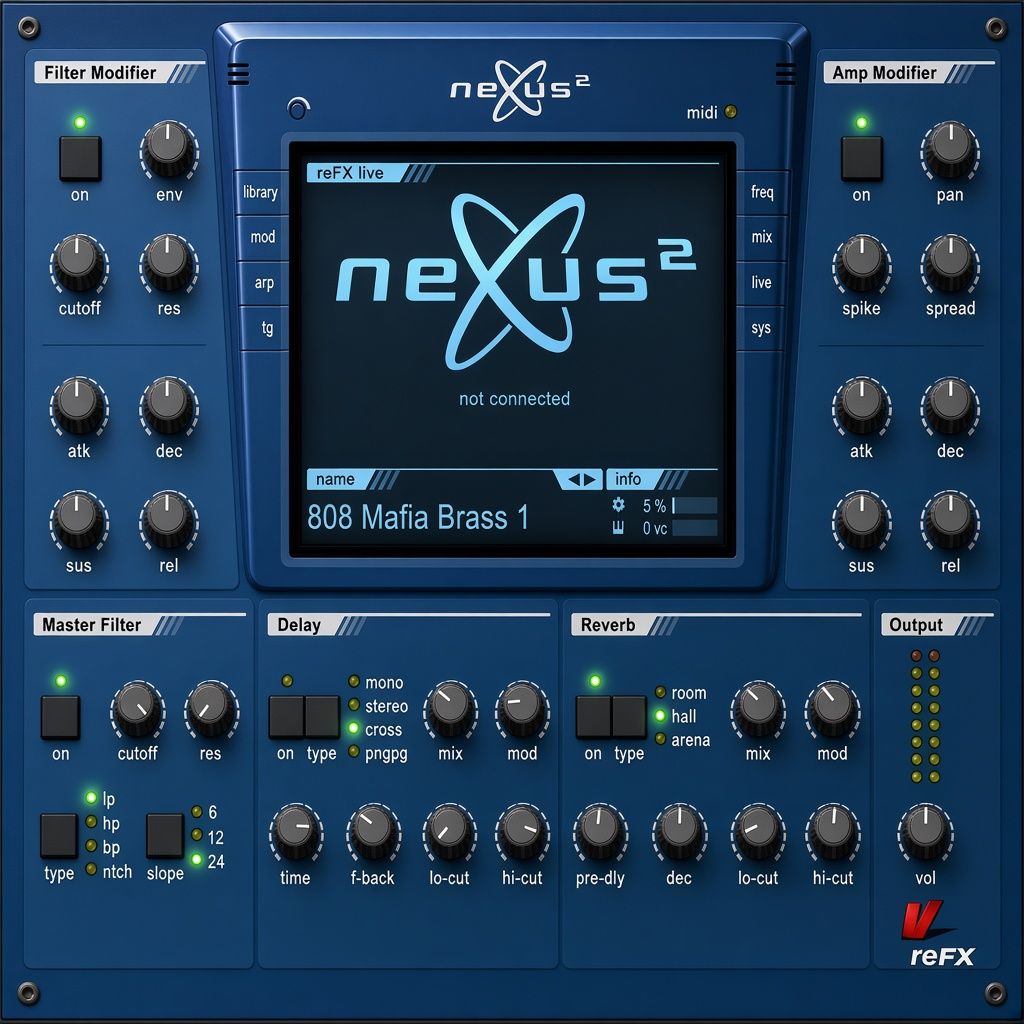Toggle the Delay on button
Viewport: 1024px width, 1024px height.
coord(286,717)
